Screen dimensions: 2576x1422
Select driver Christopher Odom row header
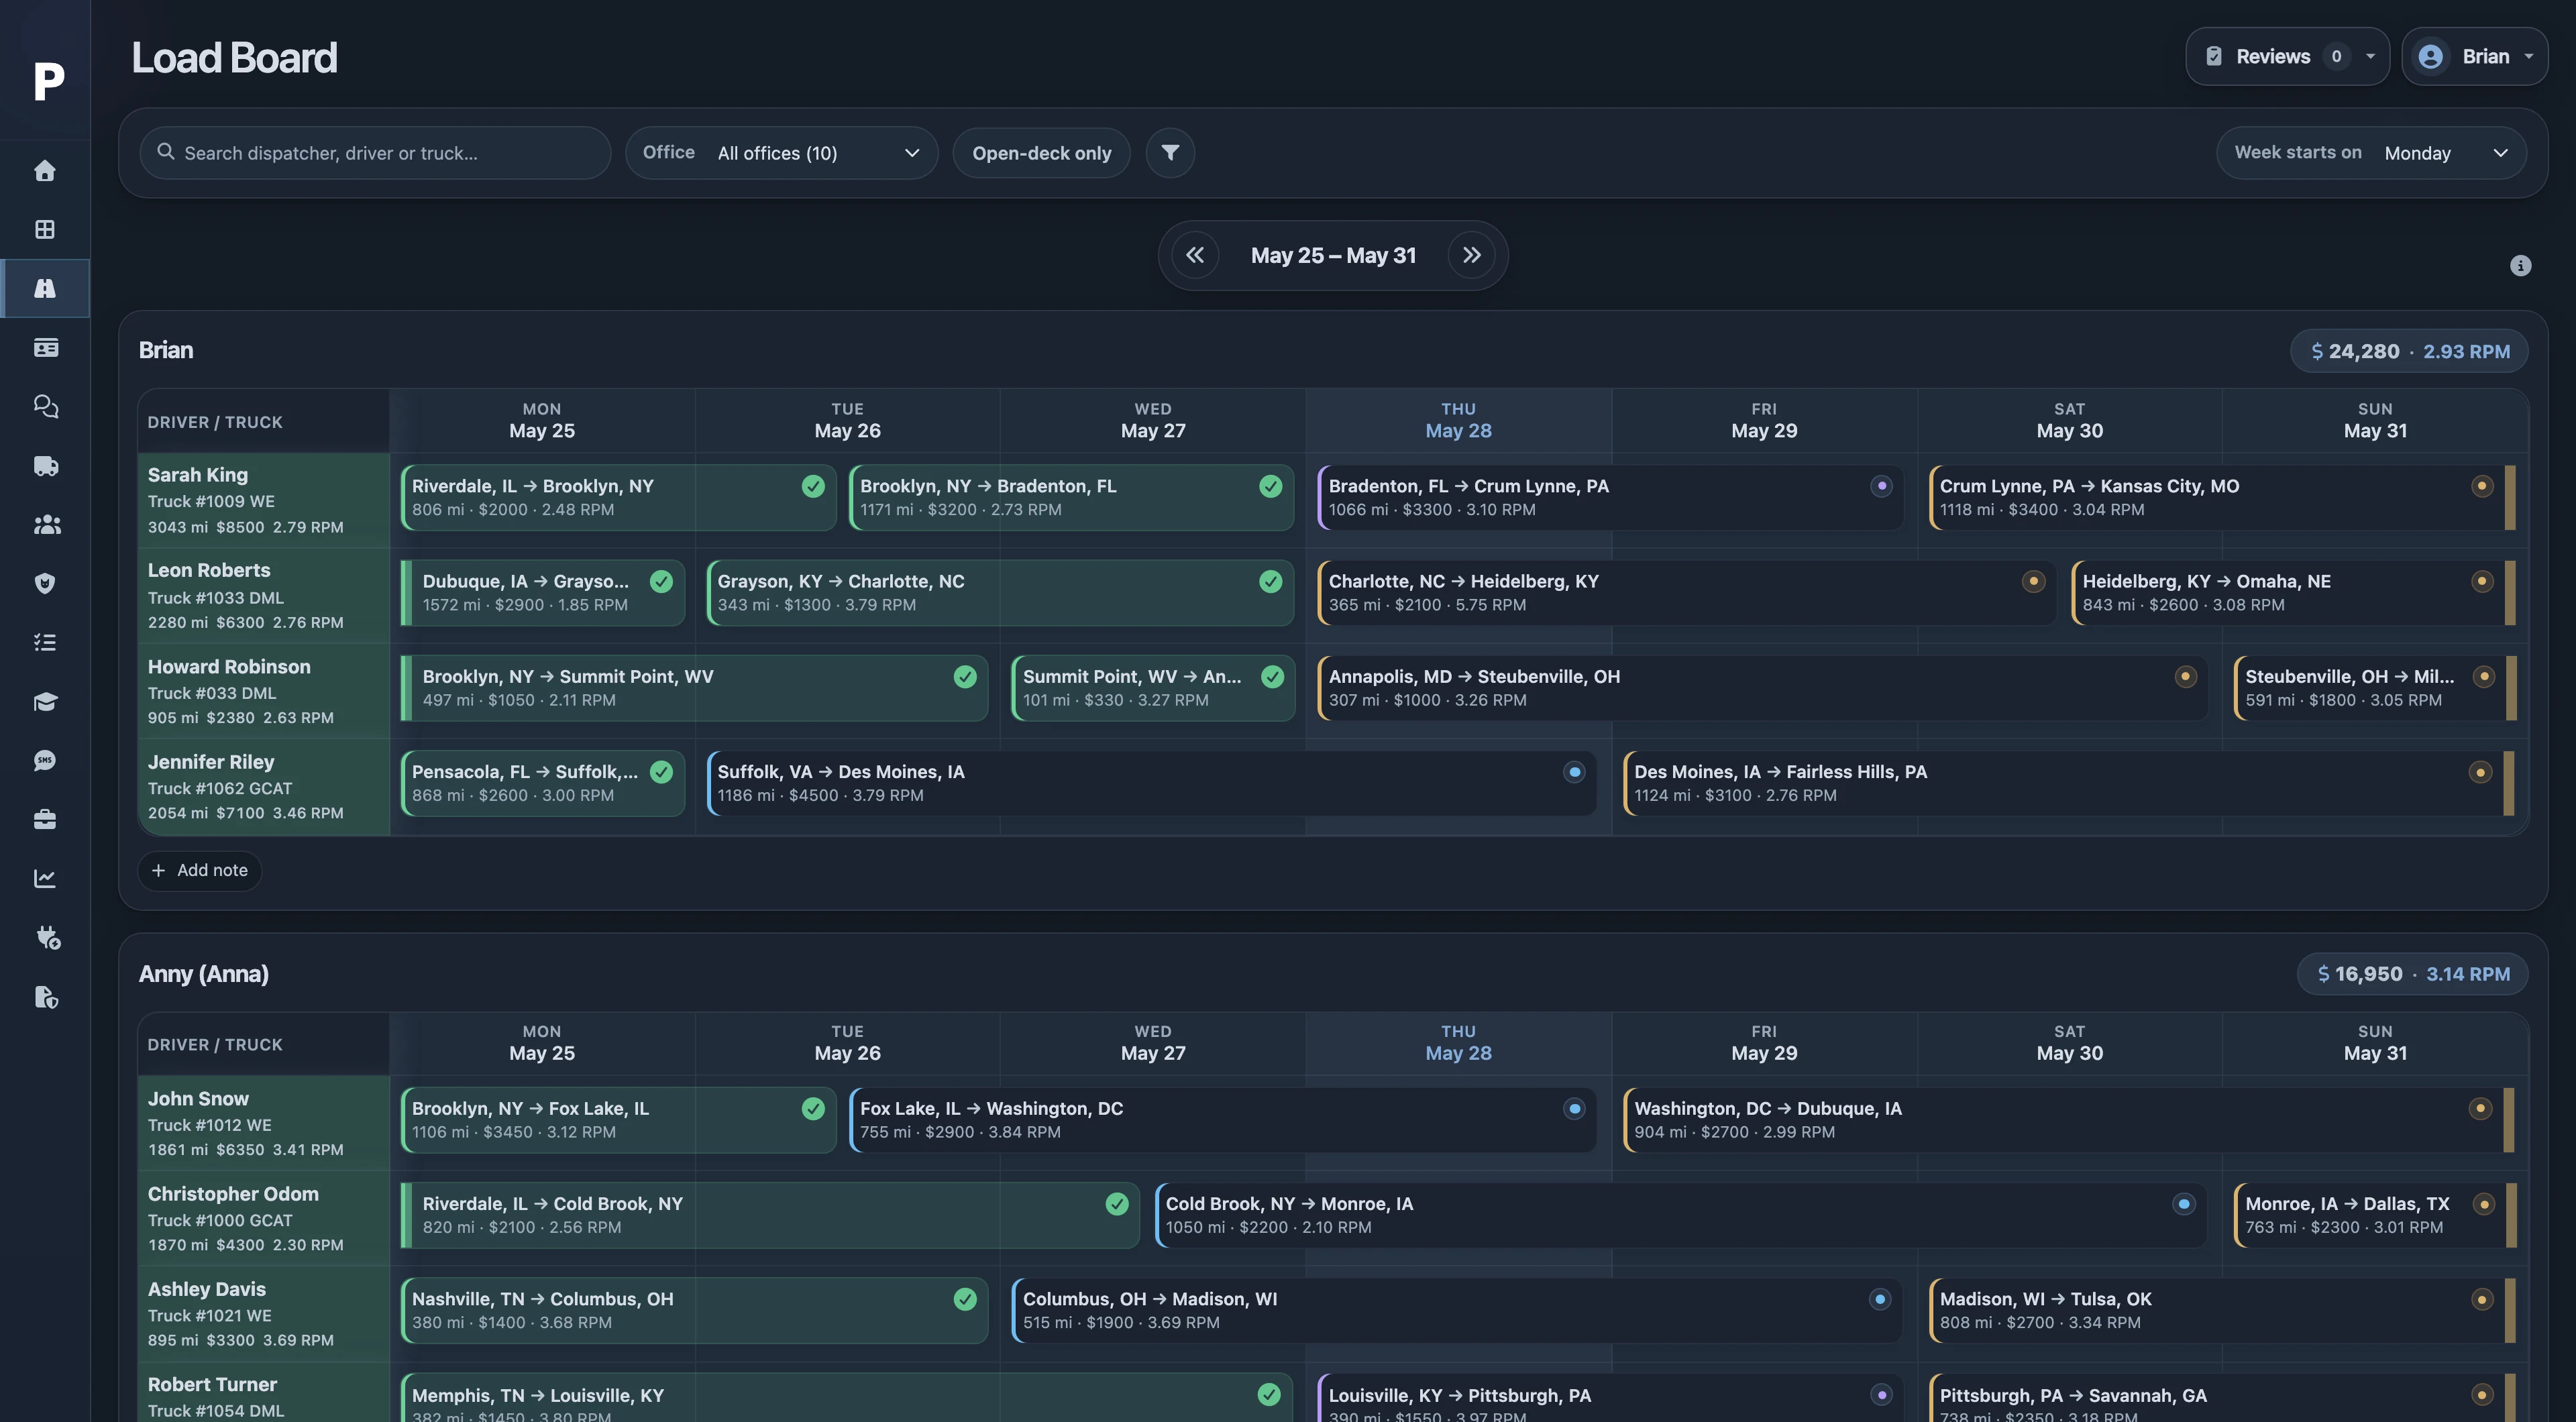pos(264,1218)
